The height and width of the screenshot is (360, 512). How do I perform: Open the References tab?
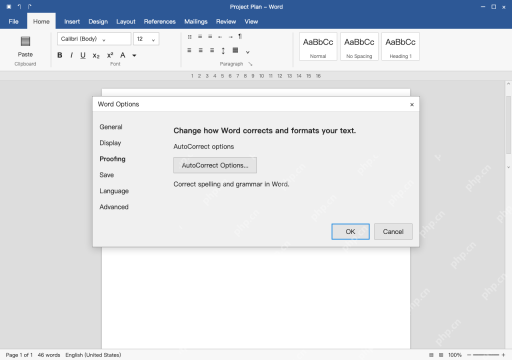click(x=160, y=22)
